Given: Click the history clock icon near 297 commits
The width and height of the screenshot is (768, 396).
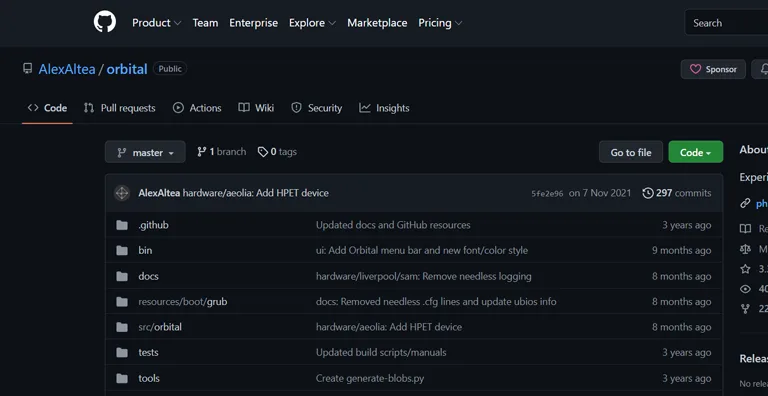Looking at the screenshot, I should (648, 193).
